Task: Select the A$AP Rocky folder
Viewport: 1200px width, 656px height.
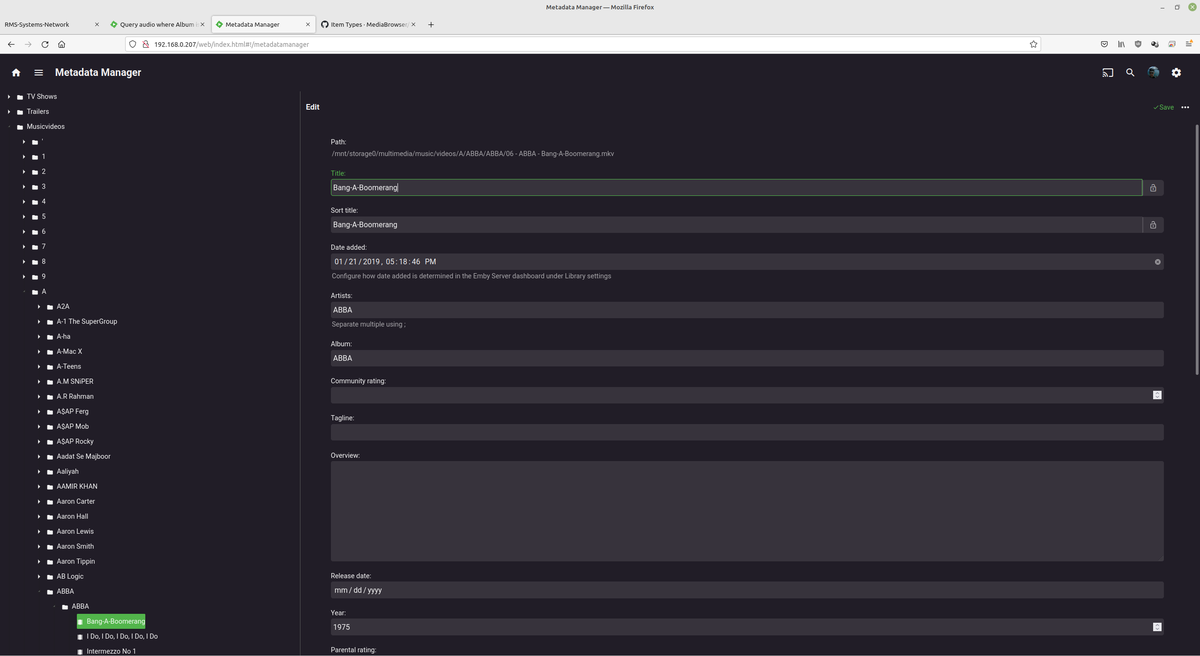Action: click(x=75, y=442)
